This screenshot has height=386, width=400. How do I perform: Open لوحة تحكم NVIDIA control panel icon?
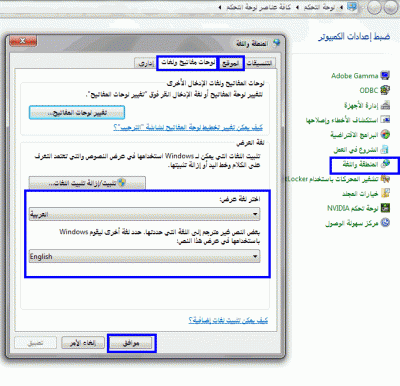pyautogui.click(x=385, y=208)
